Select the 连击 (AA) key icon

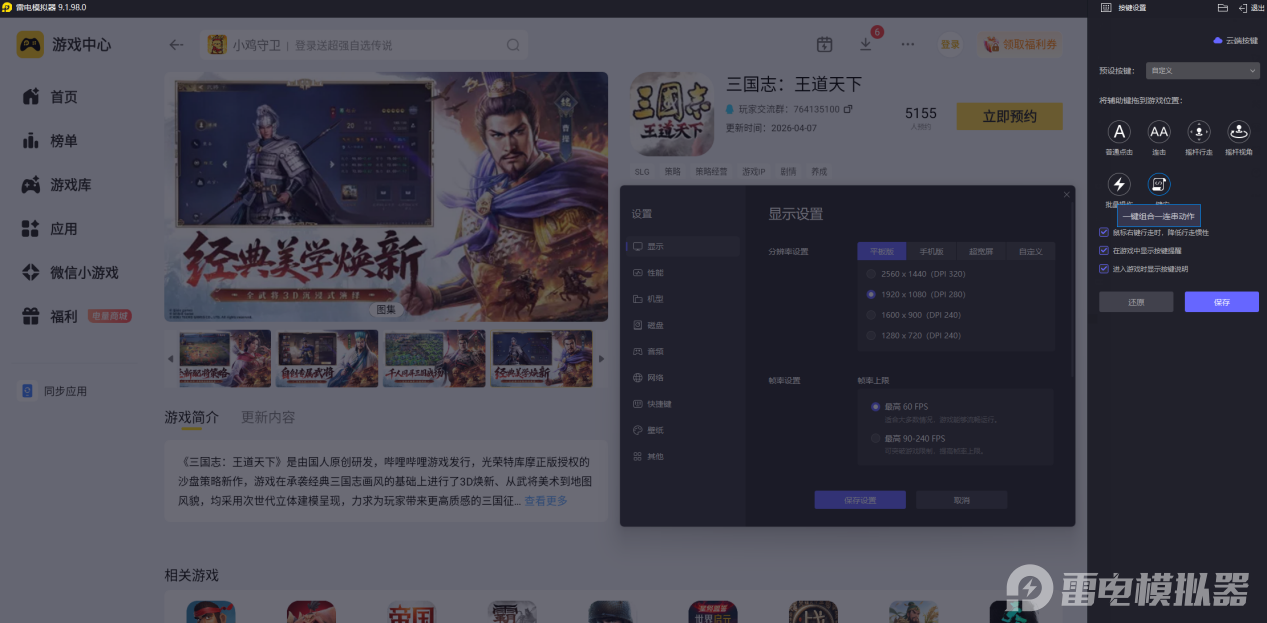(1159, 131)
